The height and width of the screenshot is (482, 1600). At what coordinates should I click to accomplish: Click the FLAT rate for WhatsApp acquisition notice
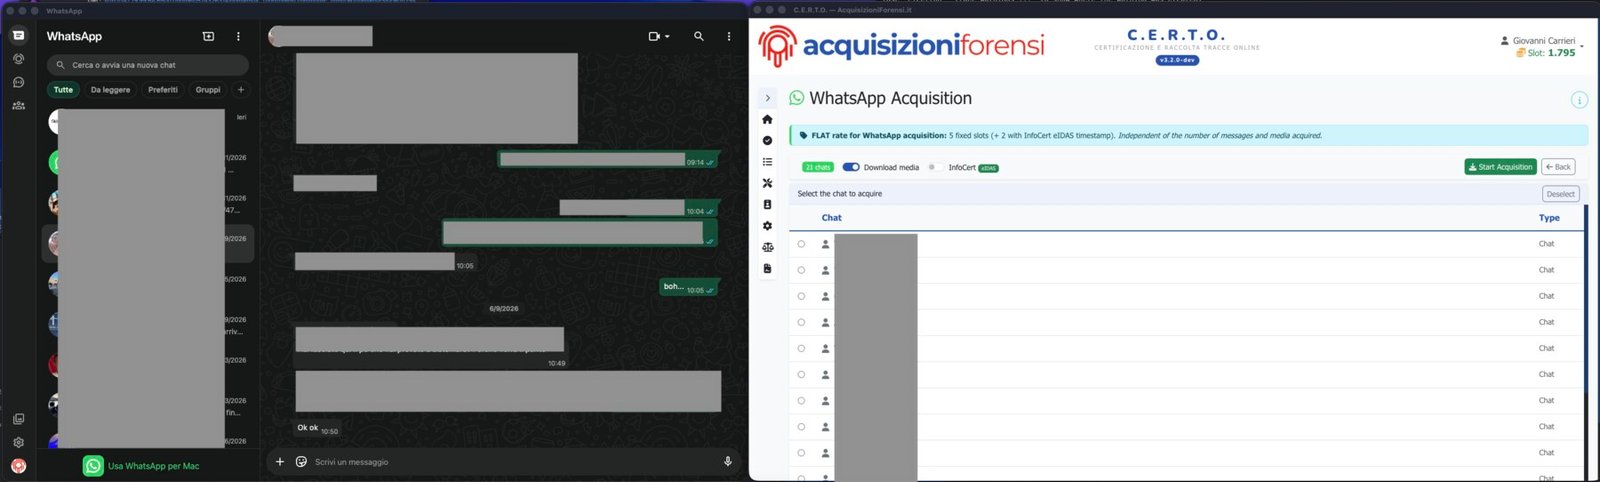click(x=1188, y=135)
